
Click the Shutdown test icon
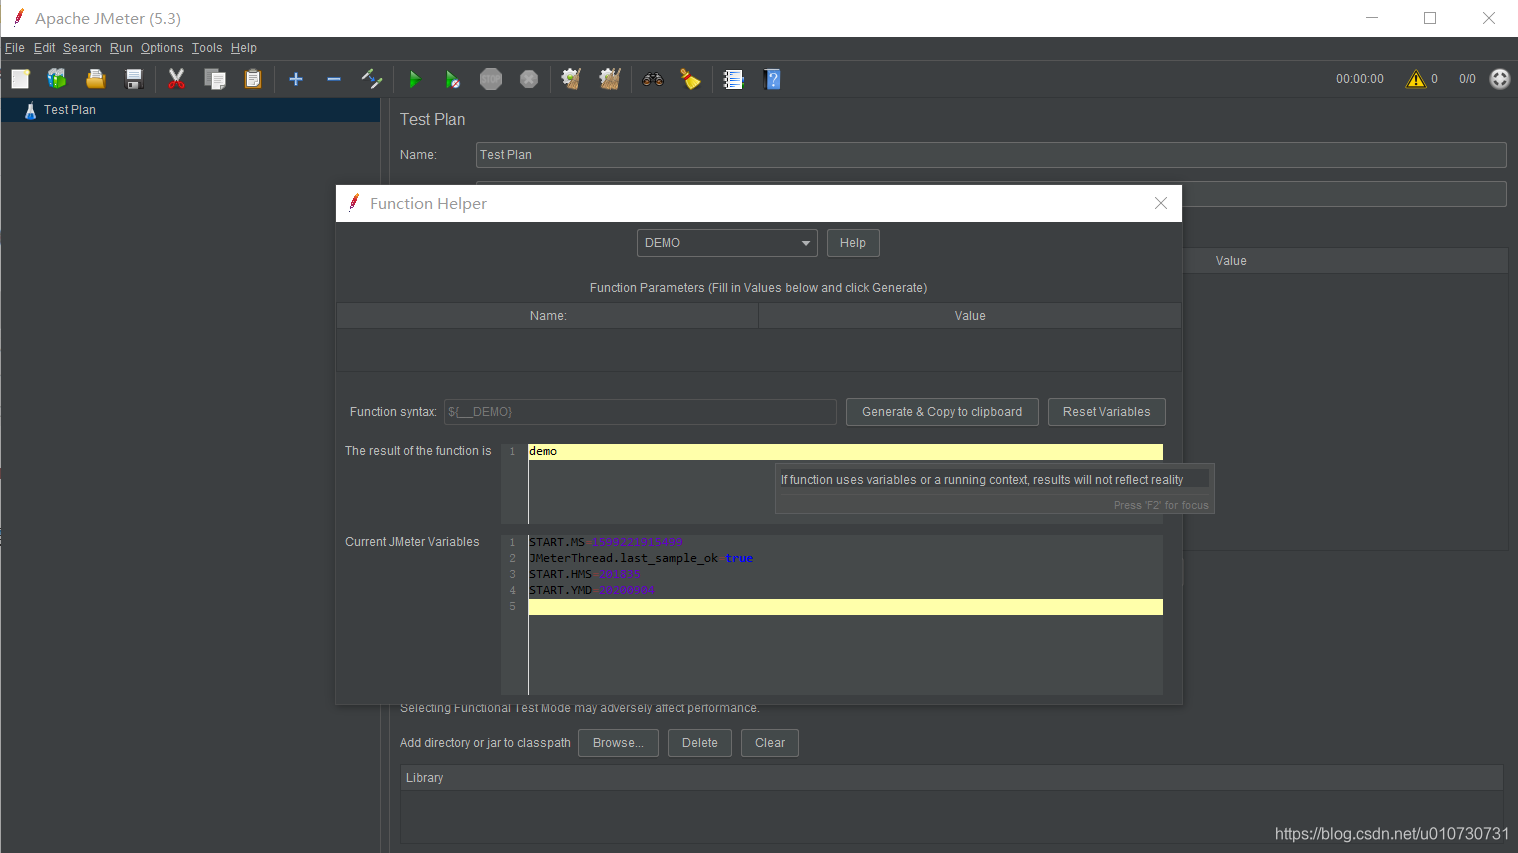coord(529,79)
